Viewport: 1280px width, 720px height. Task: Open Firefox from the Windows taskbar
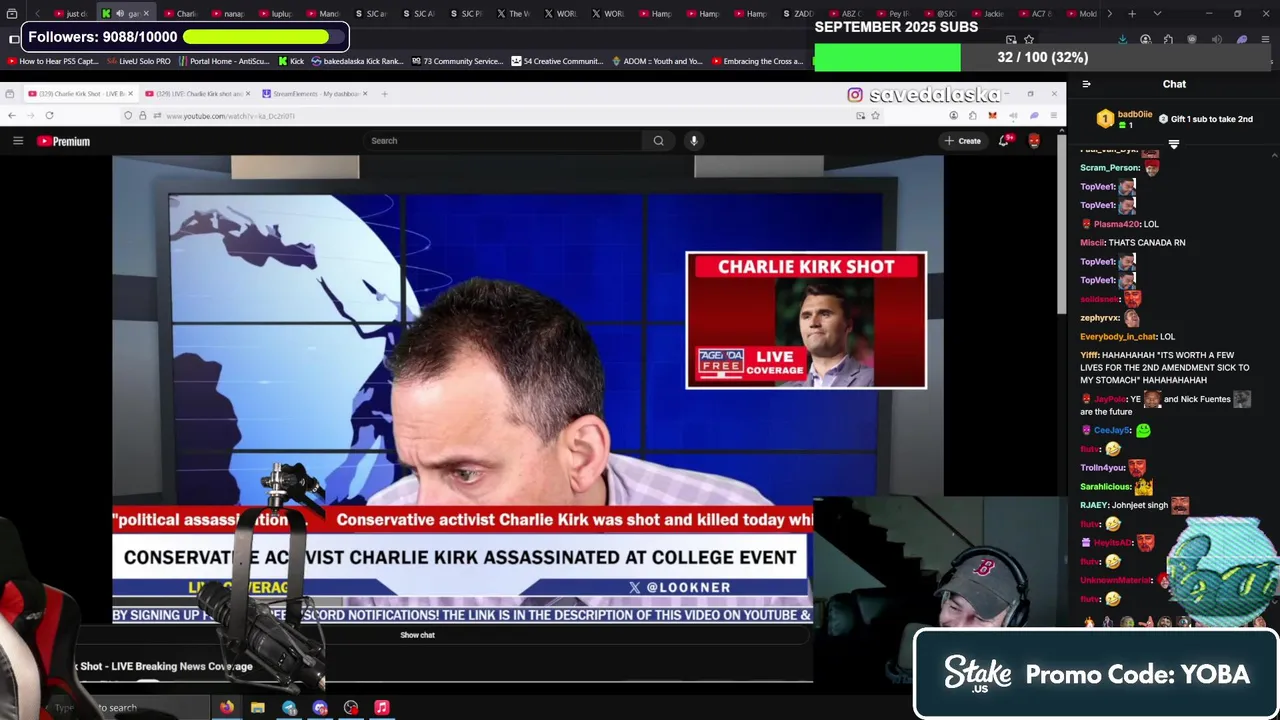pyautogui.click(x=227, y=708)
